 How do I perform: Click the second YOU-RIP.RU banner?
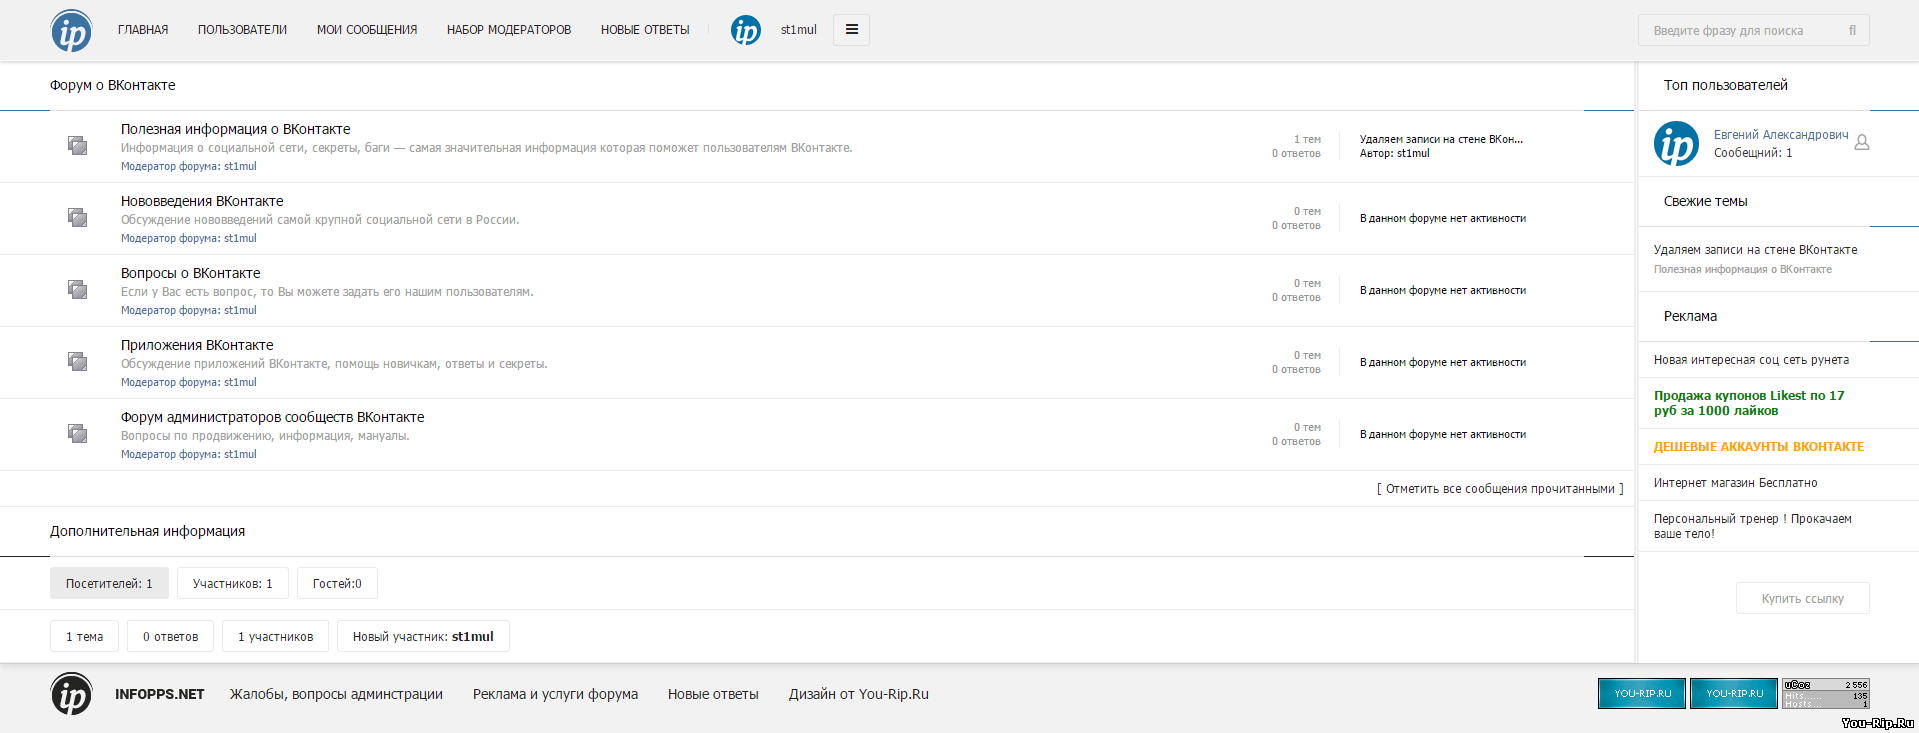(x=1734, y=693)
